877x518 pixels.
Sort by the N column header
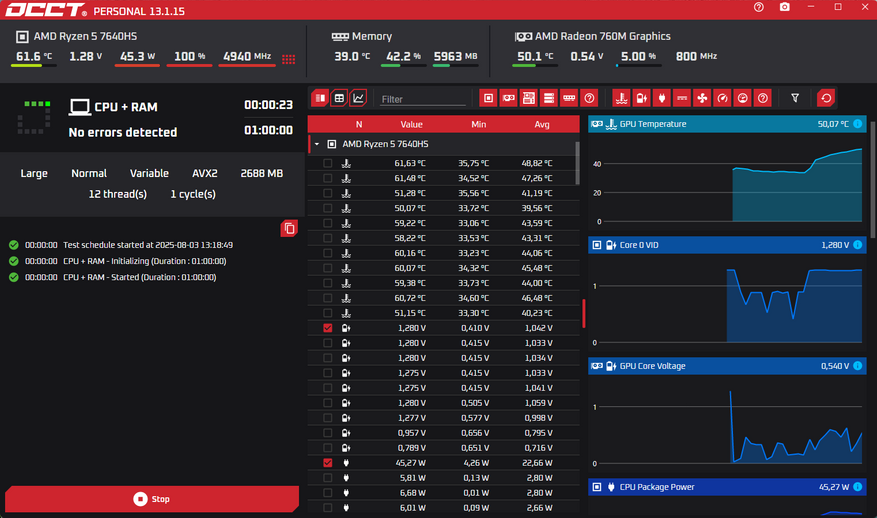359,125
